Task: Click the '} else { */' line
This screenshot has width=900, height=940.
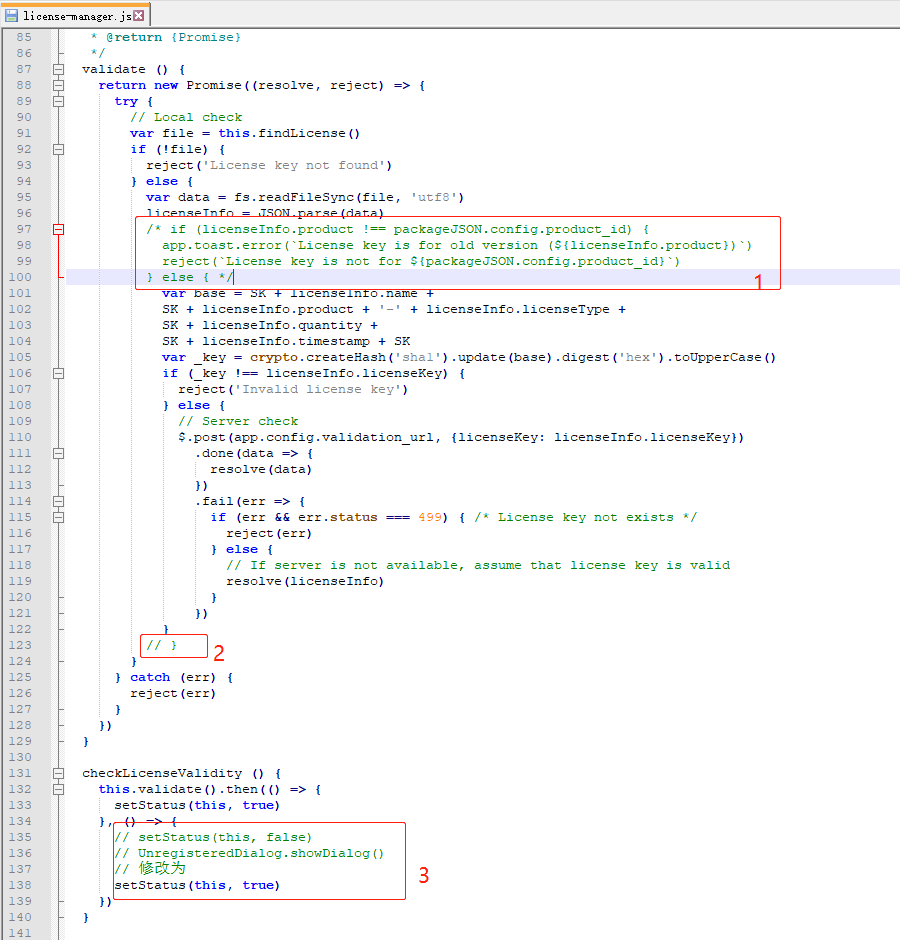Action: 189,277
